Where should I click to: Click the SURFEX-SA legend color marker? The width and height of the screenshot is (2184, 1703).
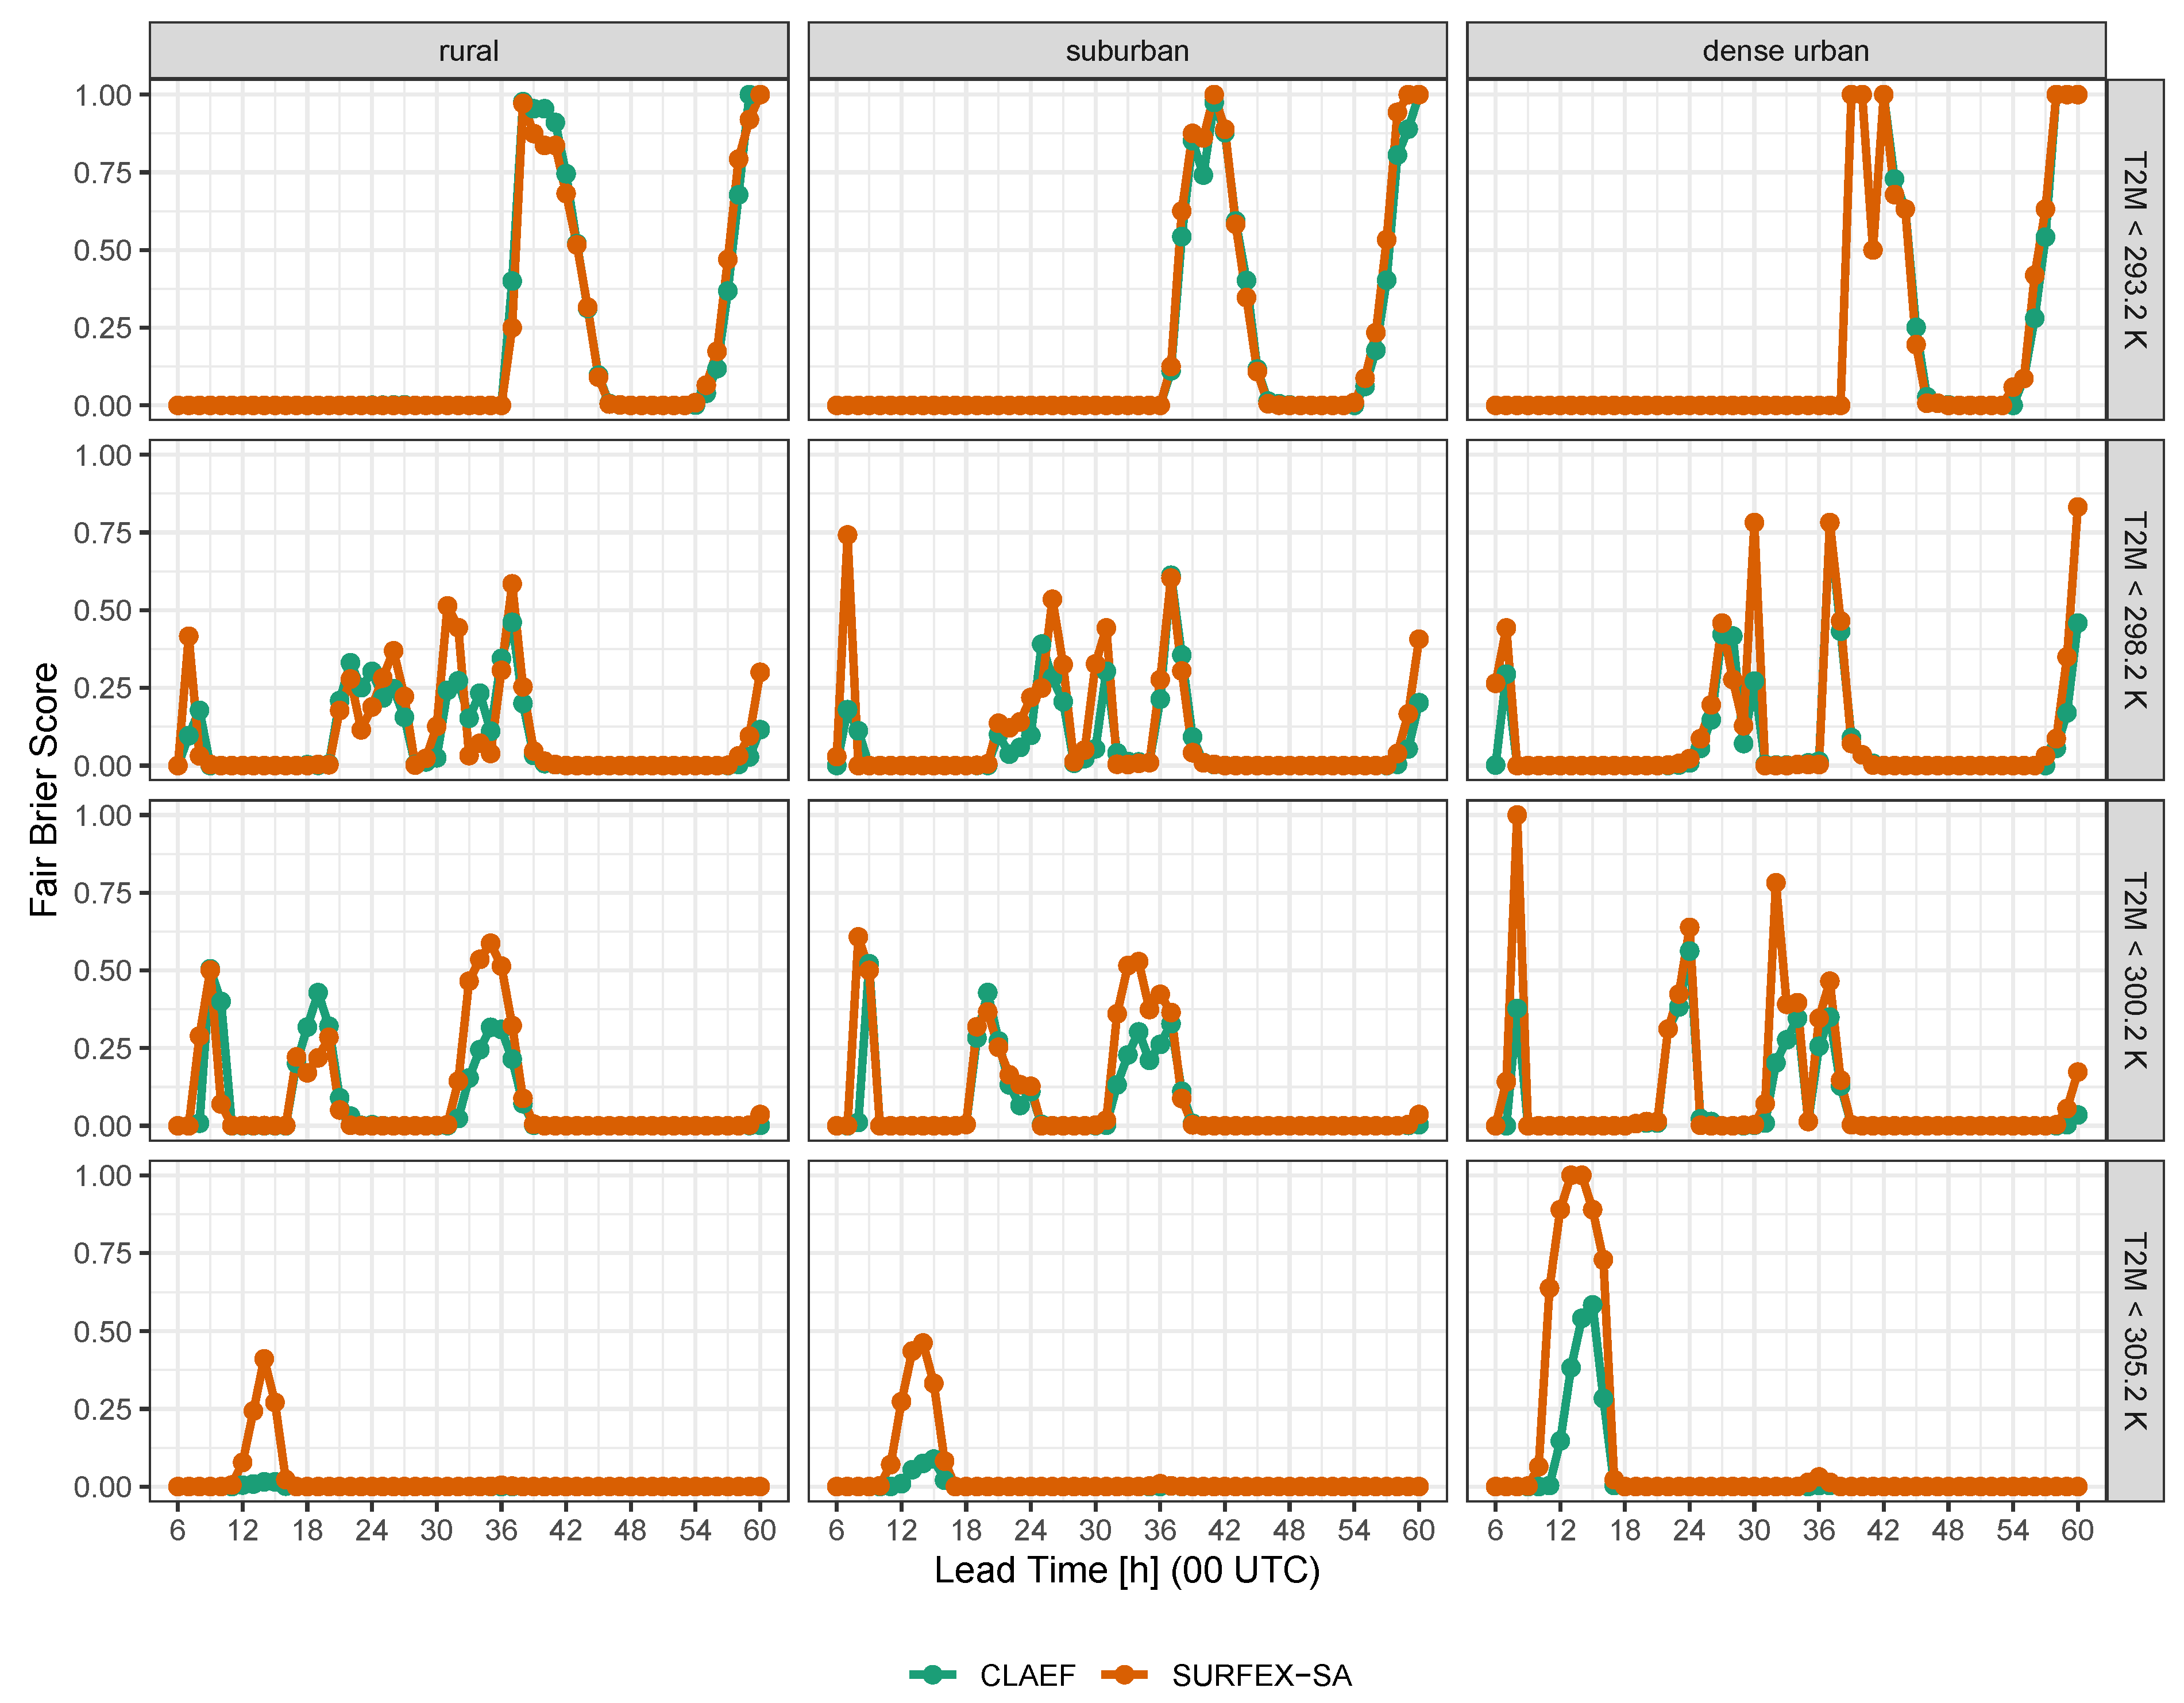pyautogui.click(x=1124, y=1674)
